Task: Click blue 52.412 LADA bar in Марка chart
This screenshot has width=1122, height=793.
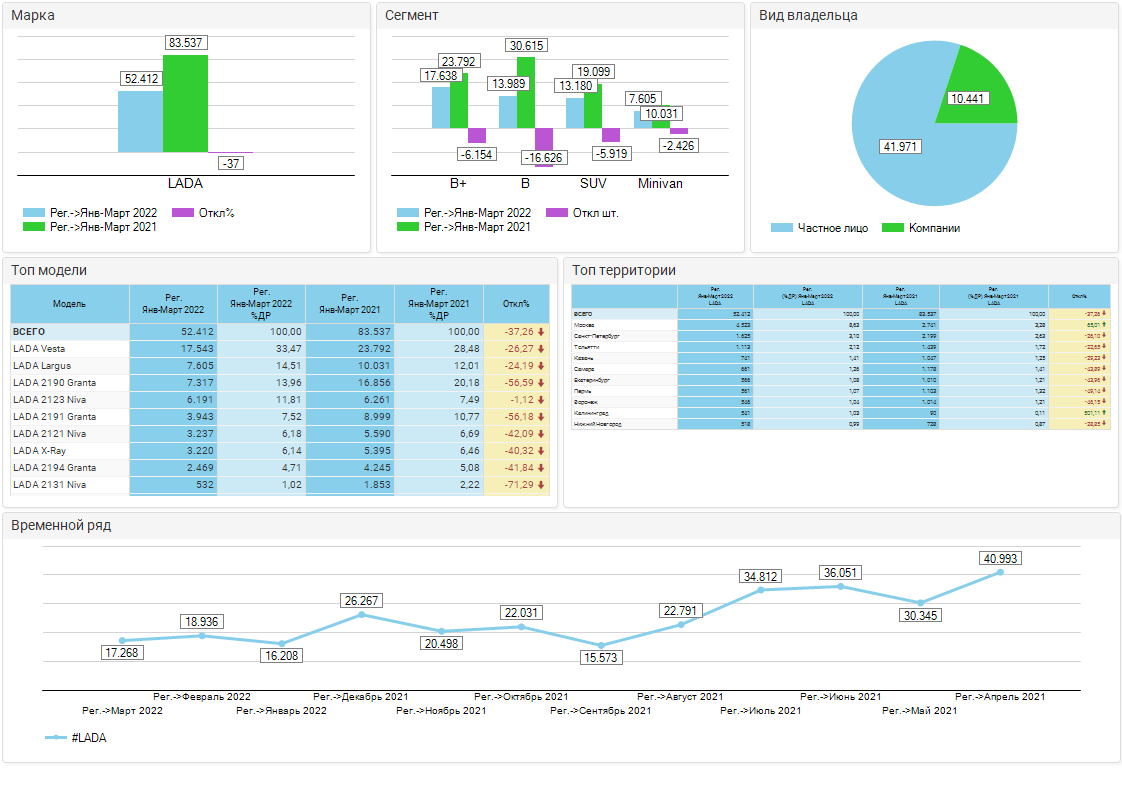Action: point(140,121)
